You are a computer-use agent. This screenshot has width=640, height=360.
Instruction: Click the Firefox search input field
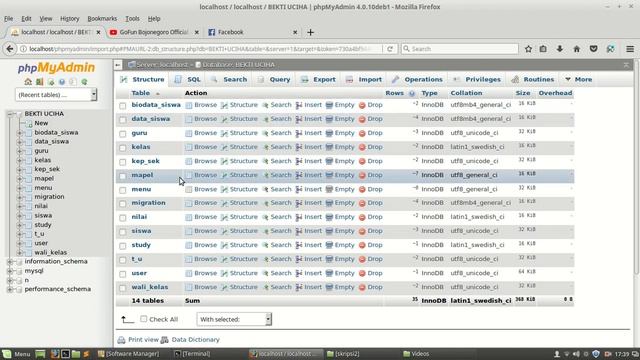point(460,49)
